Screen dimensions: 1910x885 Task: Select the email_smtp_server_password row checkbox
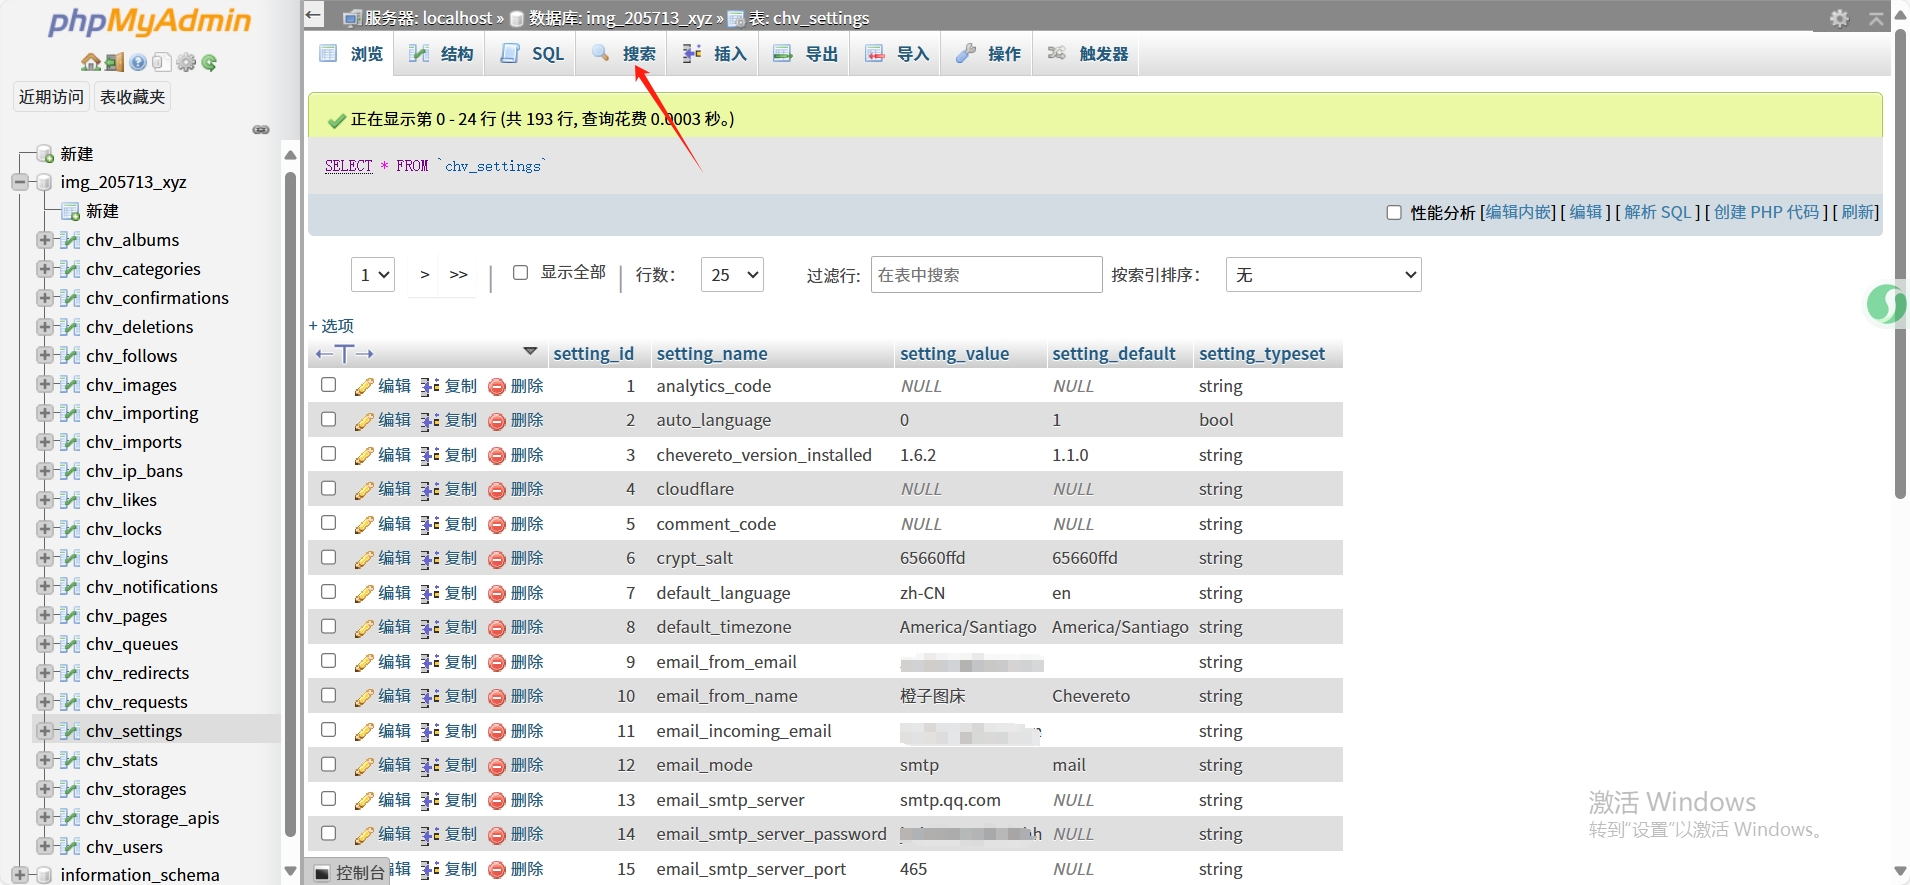coord(328,833)
